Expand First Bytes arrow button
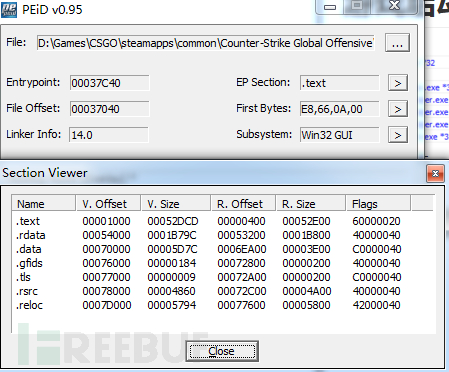Image resolution: width=449 pixels, height=372 pixels. tap(398, 109)
